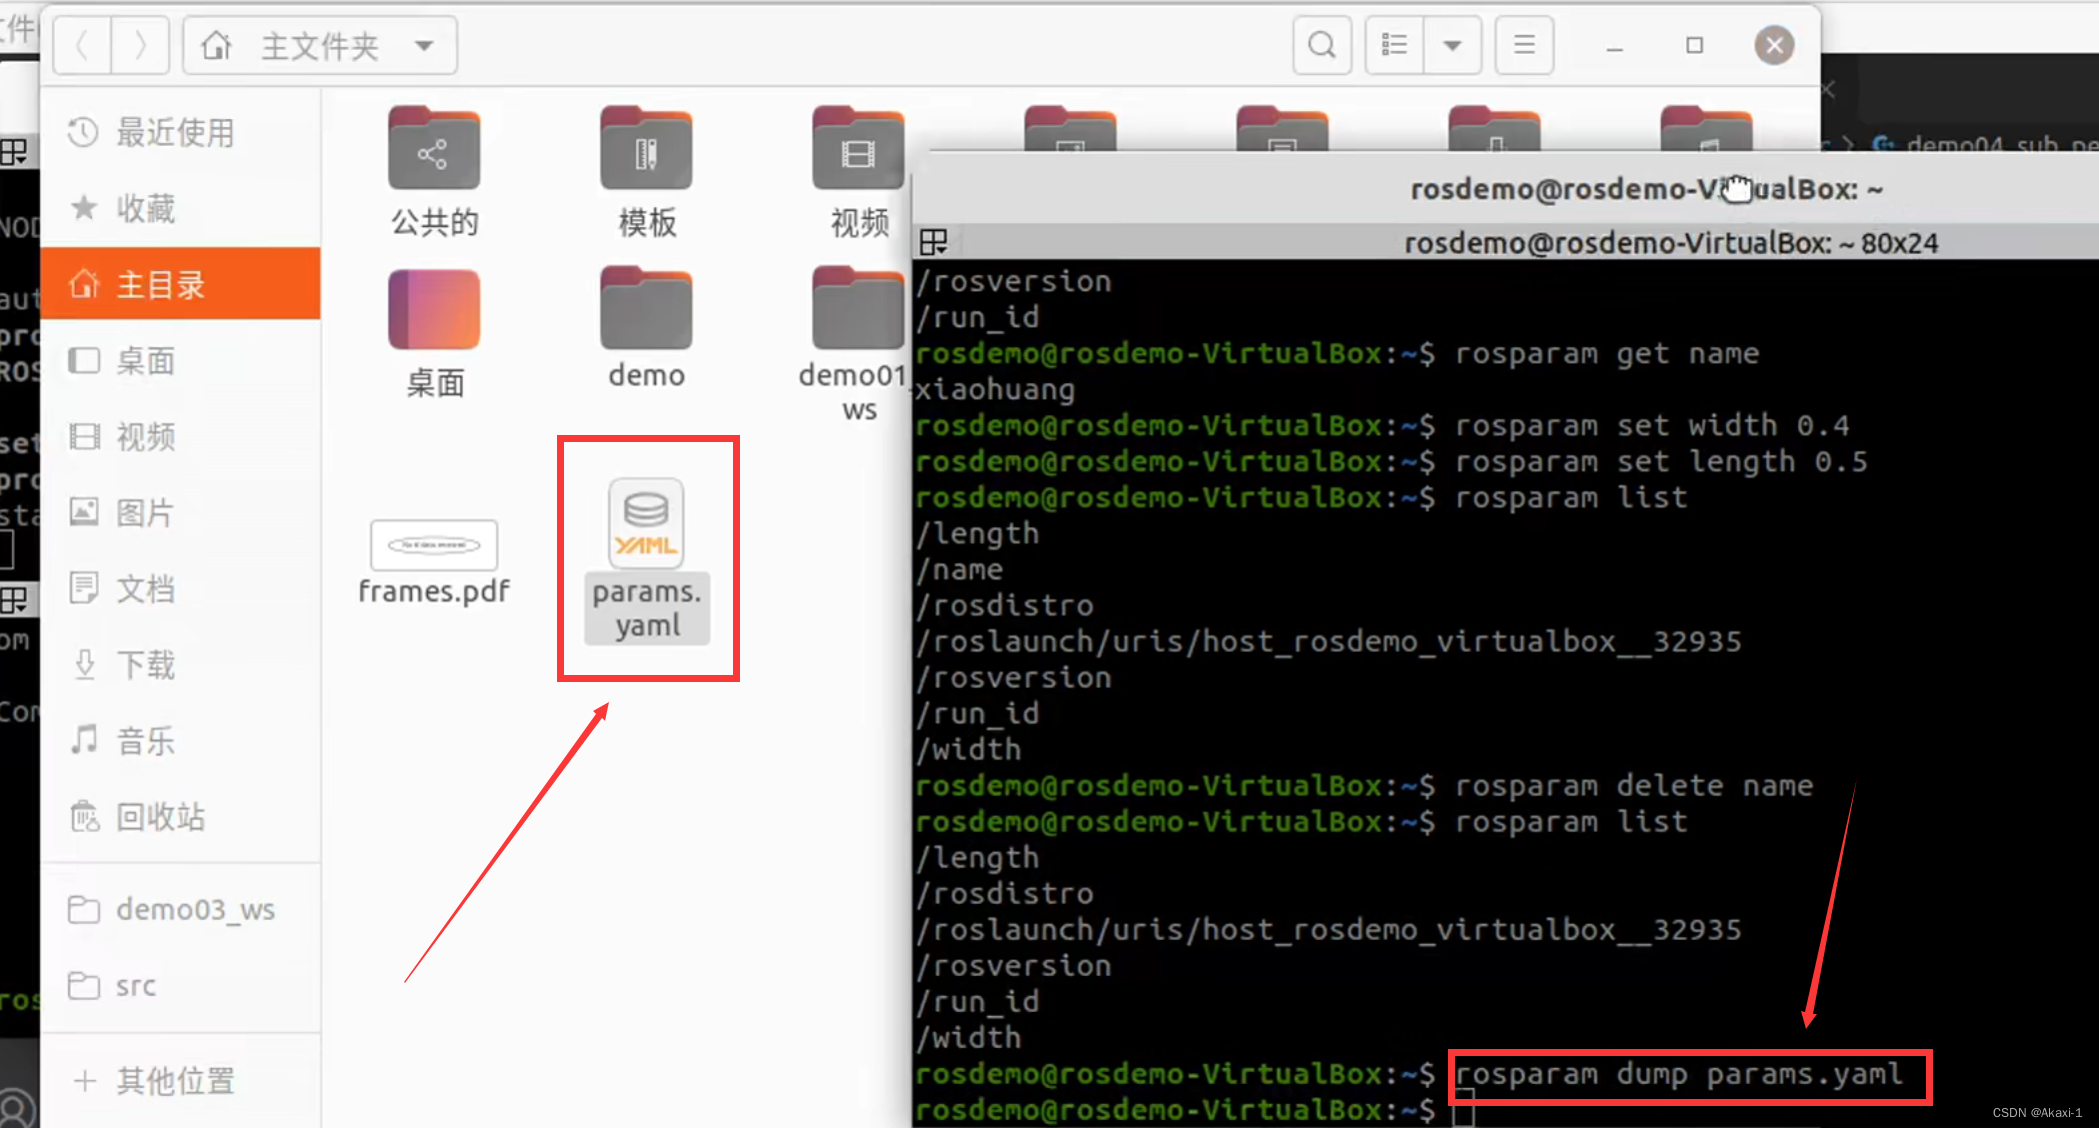Image resolution: width=2099 pixels, height=1128 pixels.
Task: Click the terminal split layout icon
Action: (933, 242)
